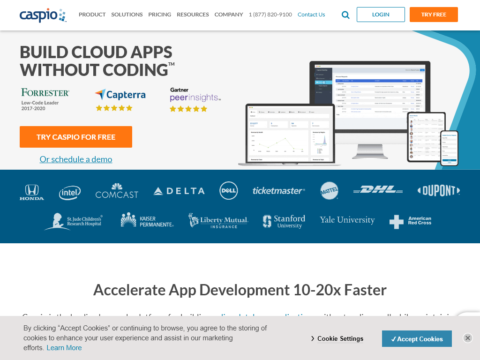Click the orange TRY FREE button

tap(434, 15)
